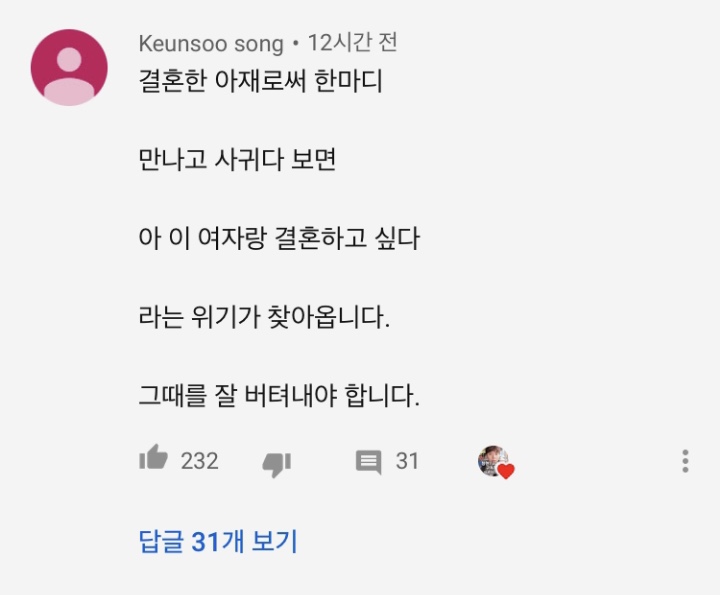This screenshot has width=720, height=595.
Task: Like the comment with thumbs-up icon
Action: 153,460
